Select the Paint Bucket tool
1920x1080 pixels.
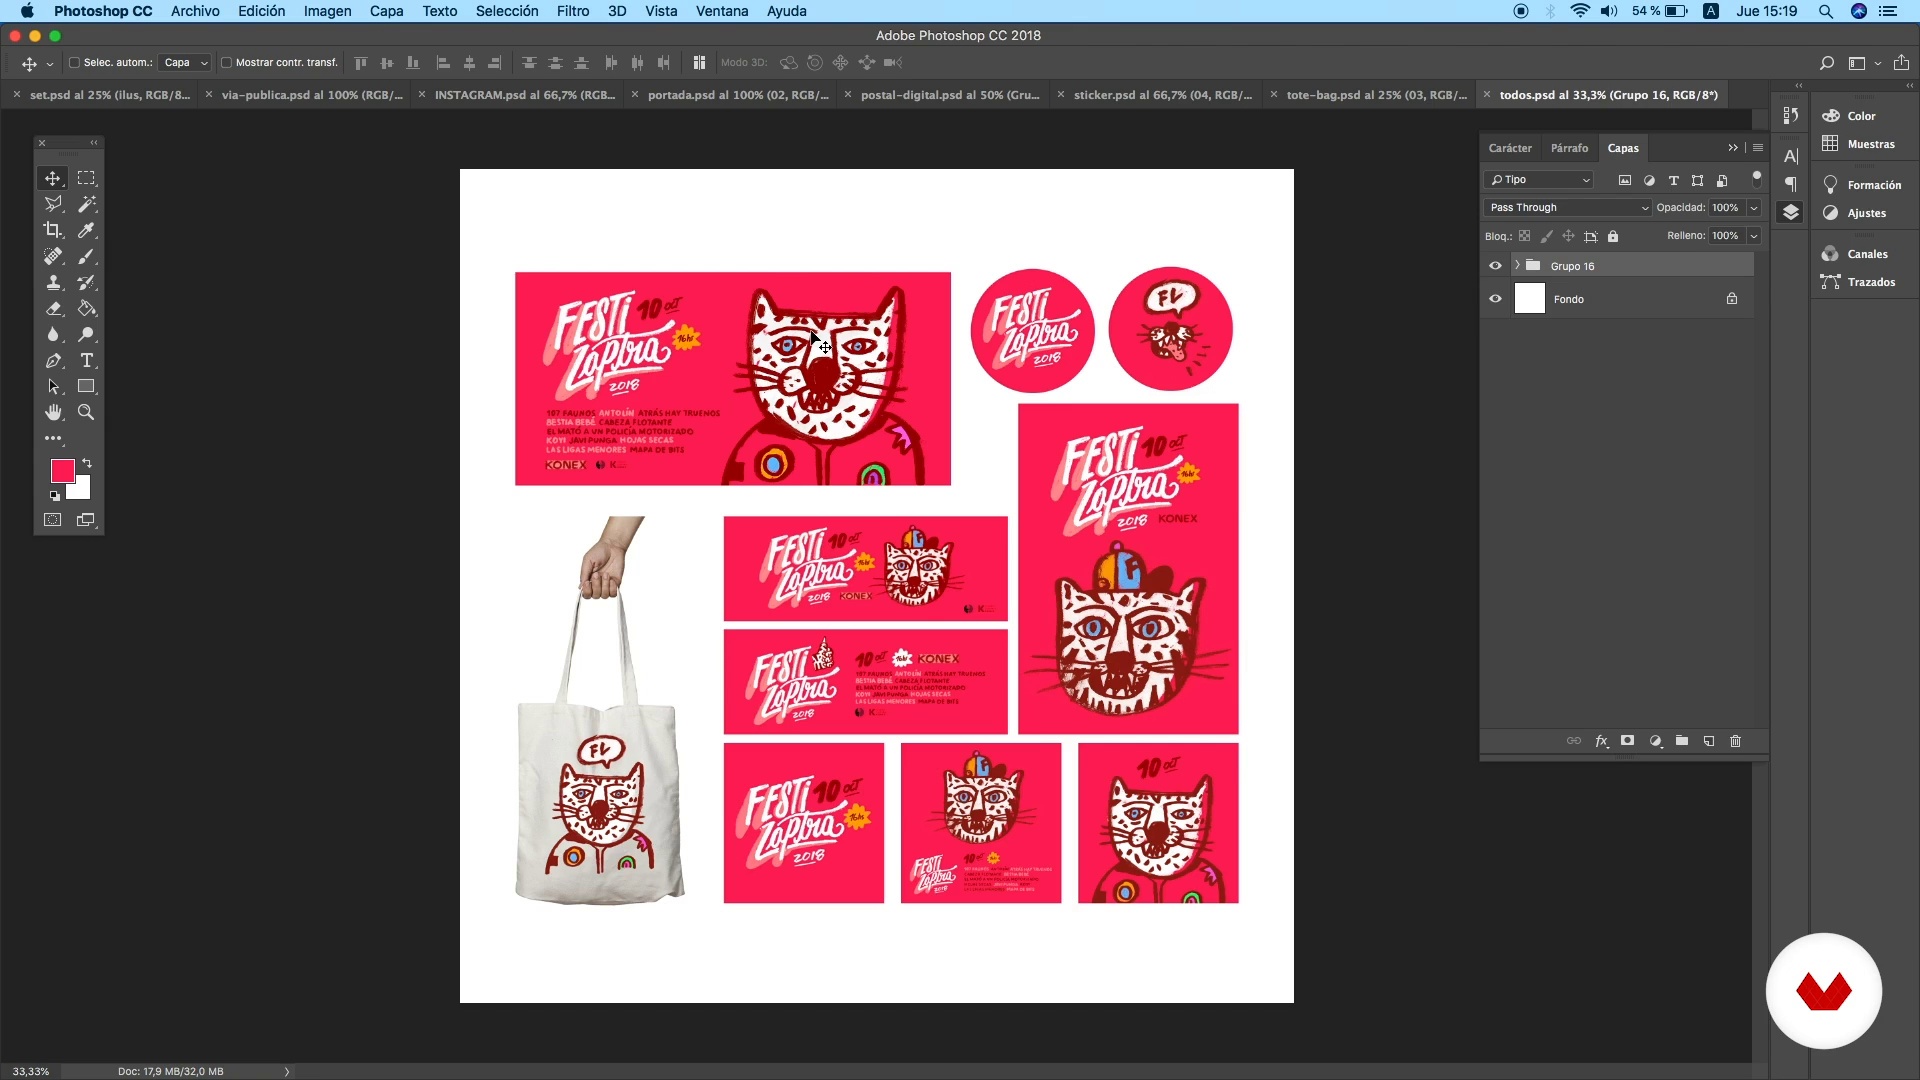87,308
